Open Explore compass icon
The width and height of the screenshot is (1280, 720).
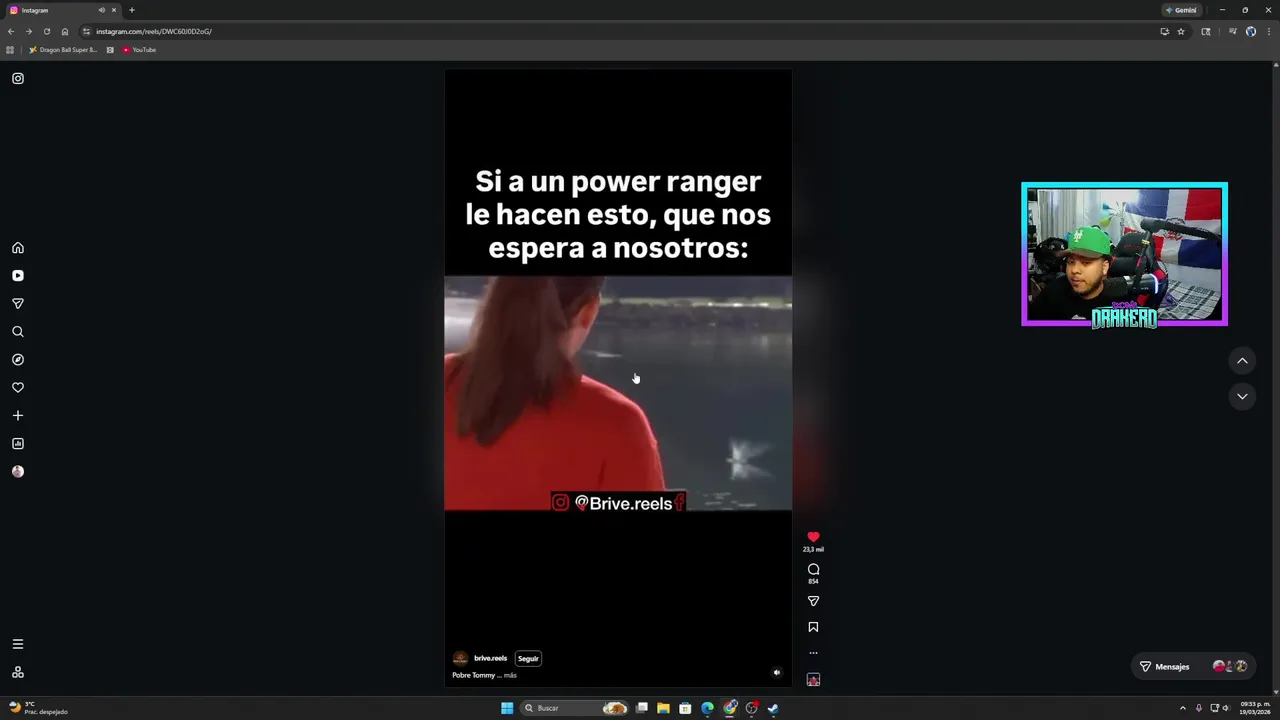18,360
